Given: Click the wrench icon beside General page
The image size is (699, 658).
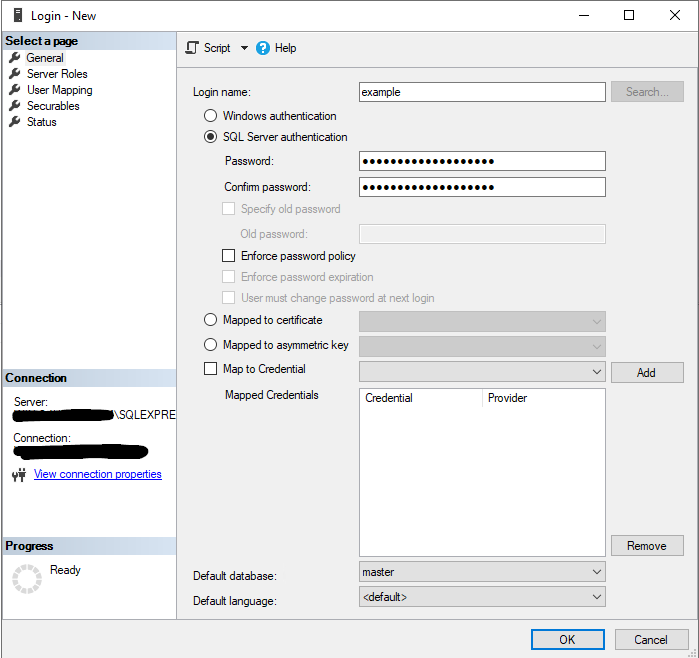Looking at the screenshot, I should click(15, 58).
